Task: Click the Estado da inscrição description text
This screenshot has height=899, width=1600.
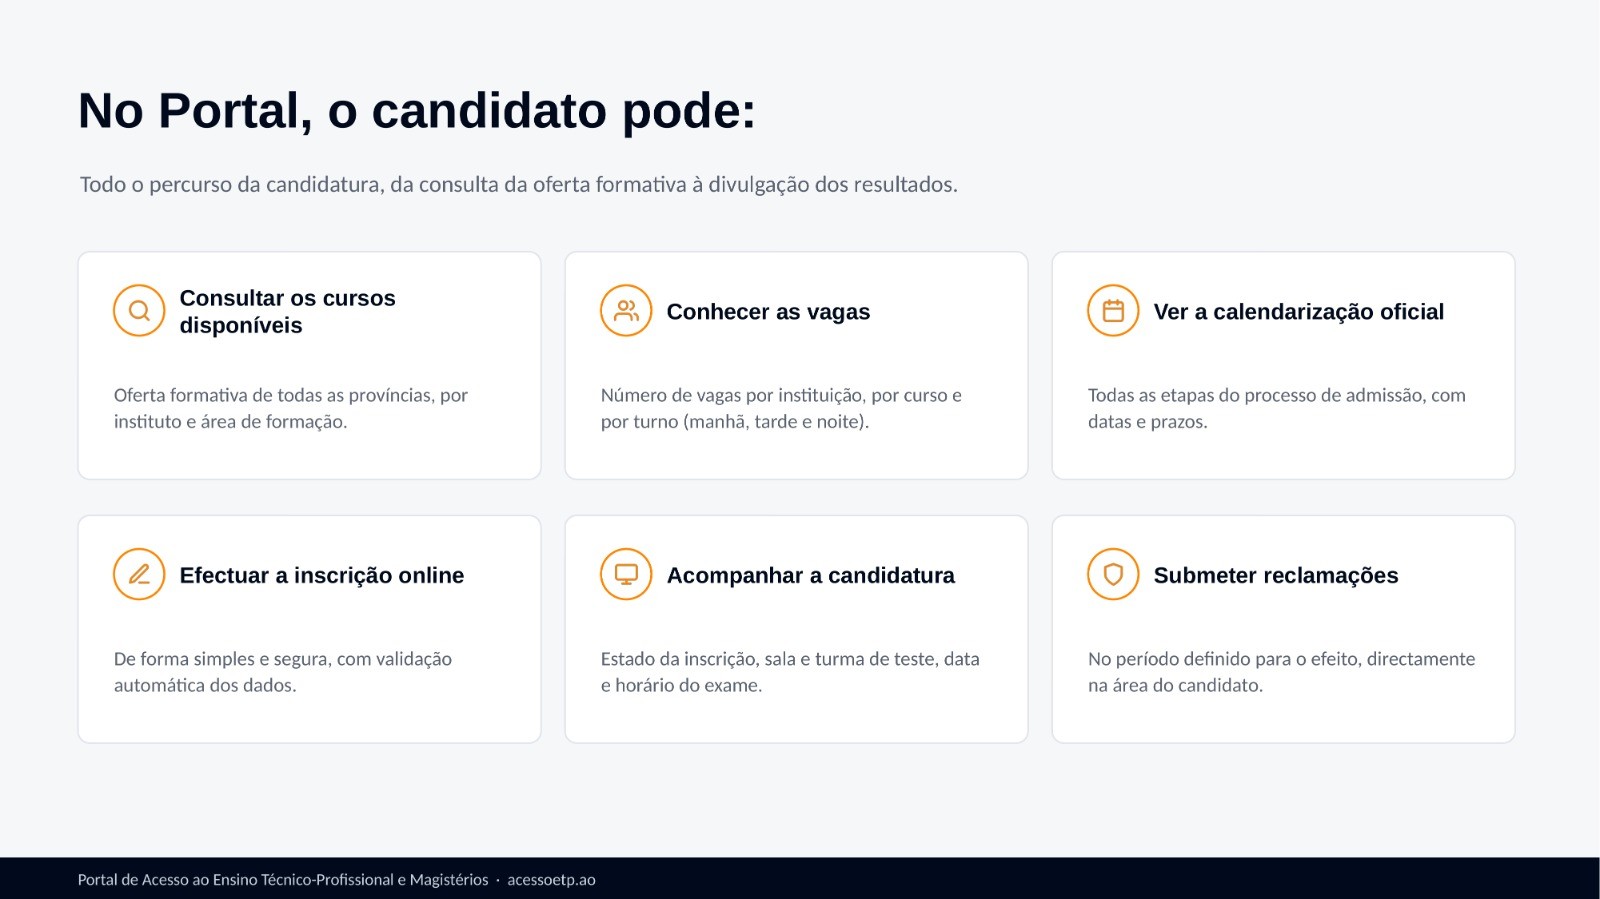Action: 790,672
